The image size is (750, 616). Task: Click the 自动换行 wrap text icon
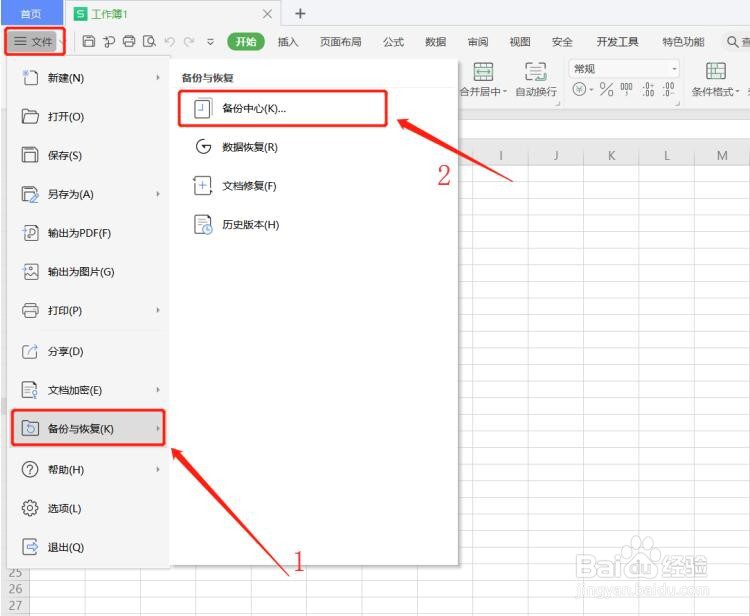536,72
